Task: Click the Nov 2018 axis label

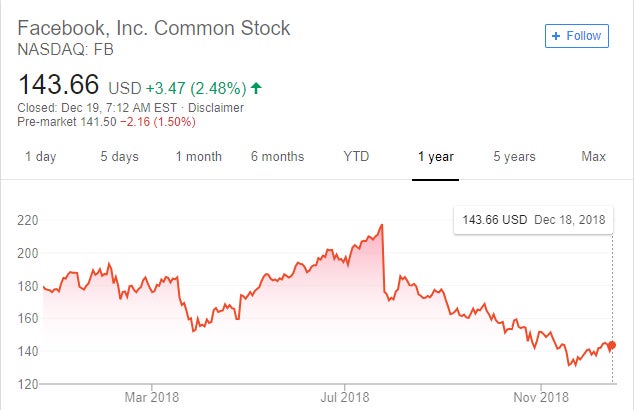Action: (541, 397)
